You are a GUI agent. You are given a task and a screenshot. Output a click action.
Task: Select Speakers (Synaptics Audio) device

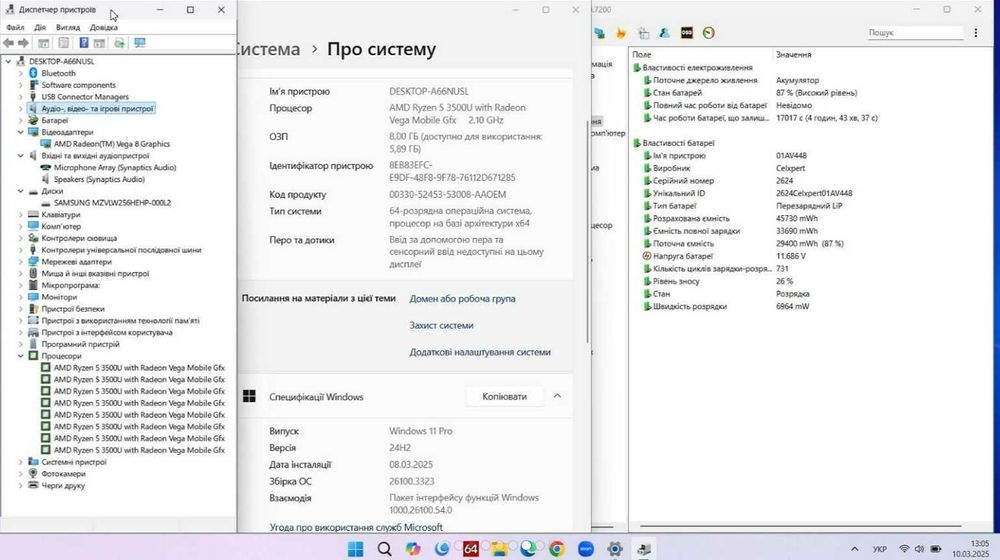(99, 179)
